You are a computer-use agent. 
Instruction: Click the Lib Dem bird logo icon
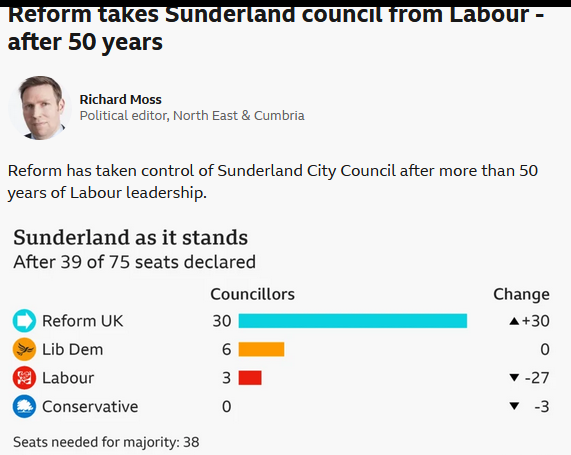24,349
